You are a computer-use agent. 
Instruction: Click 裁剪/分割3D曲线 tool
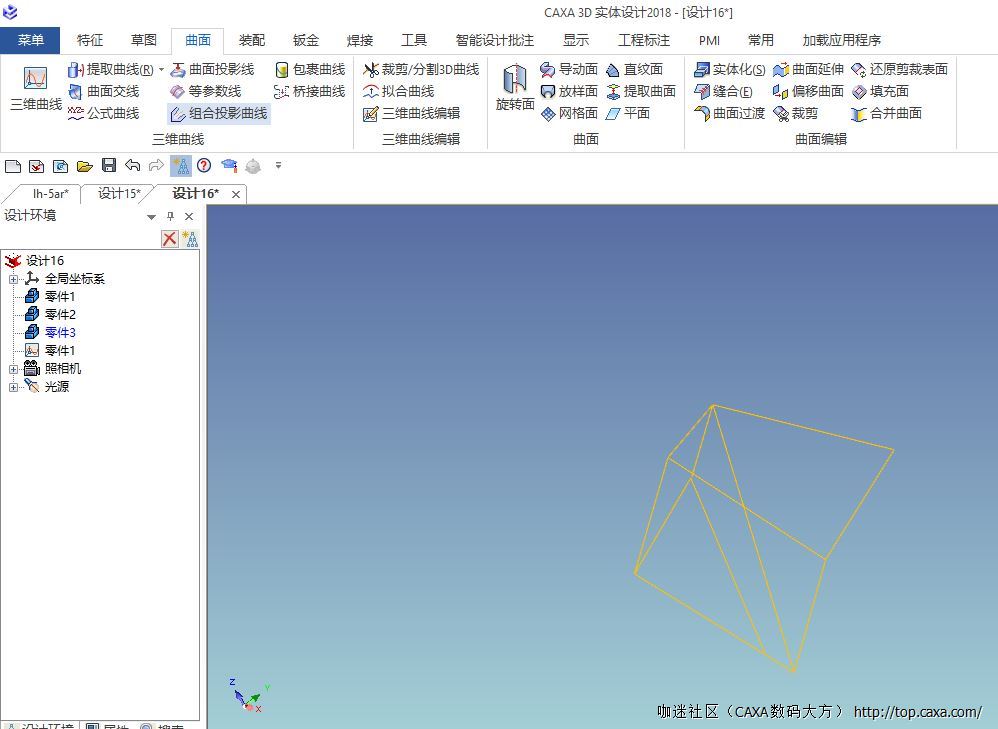pos(421,69)
